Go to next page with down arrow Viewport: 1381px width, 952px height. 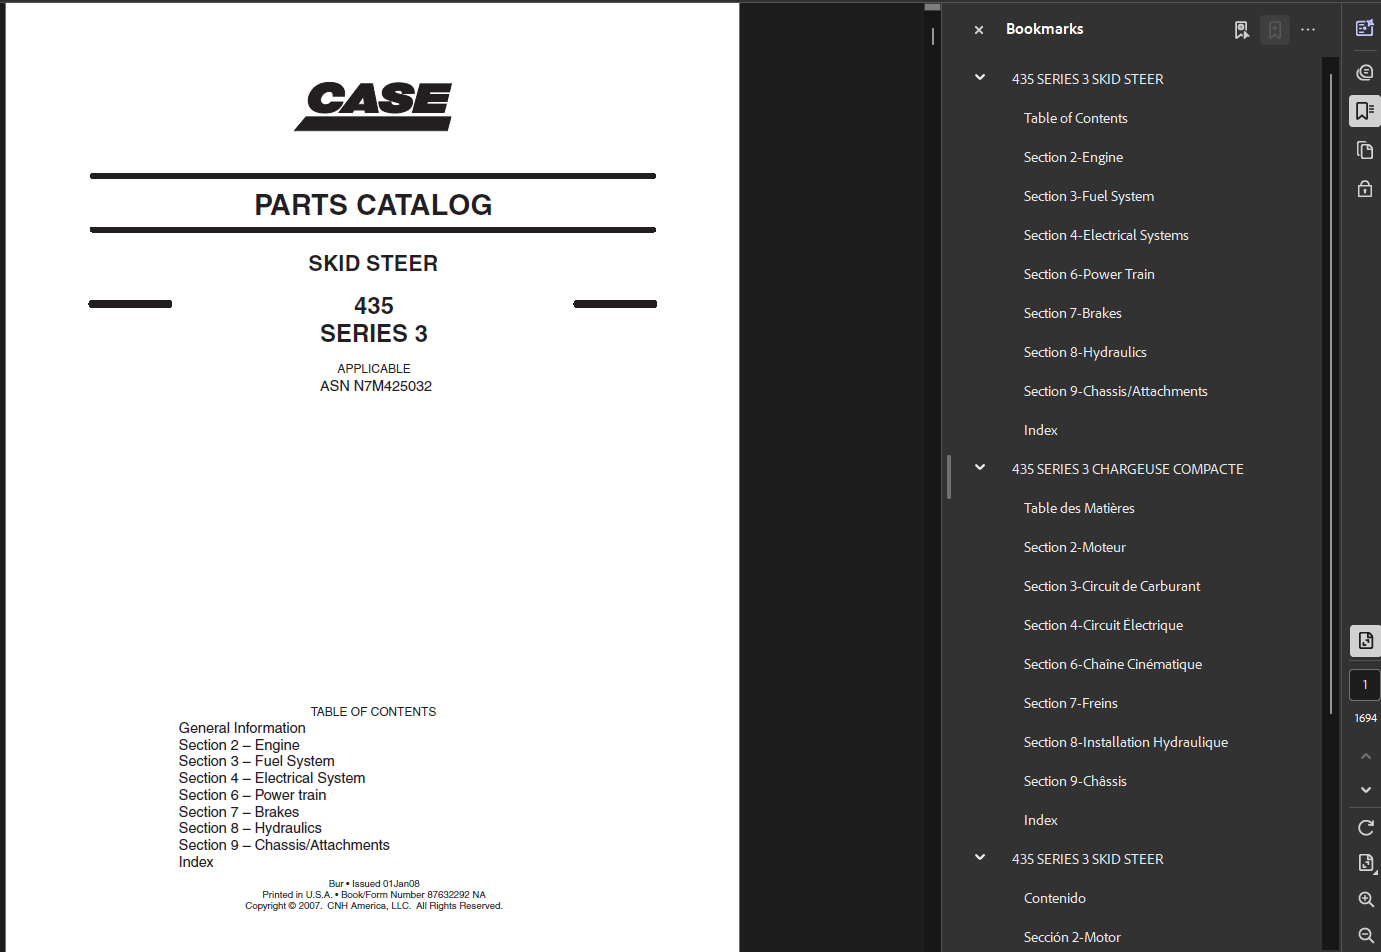(x=1365, y=790)
